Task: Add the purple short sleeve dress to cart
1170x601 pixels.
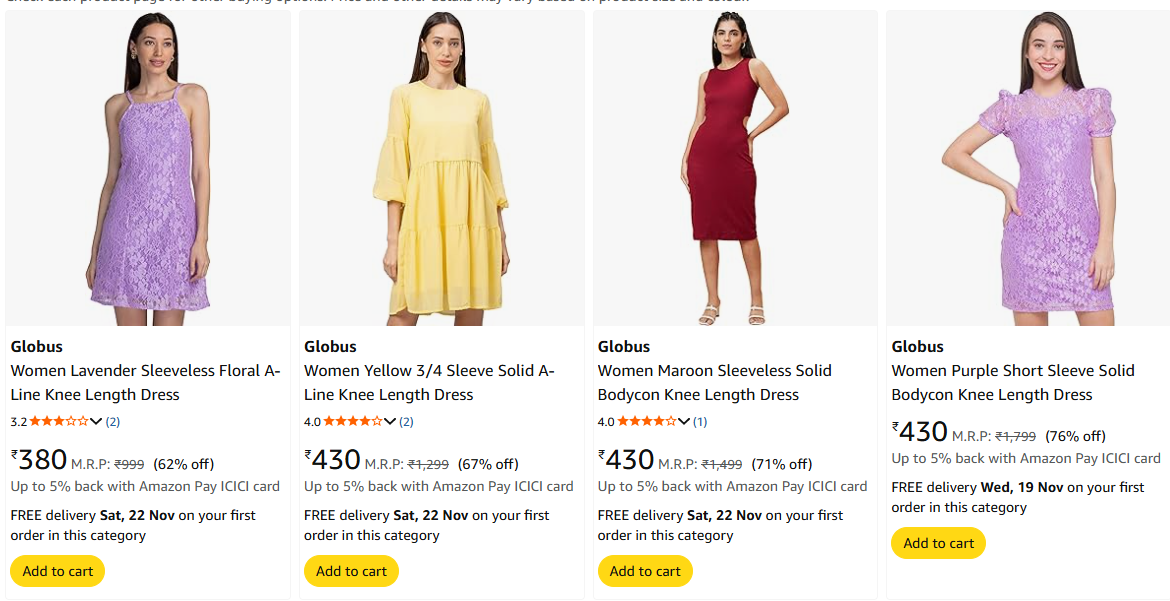Action: click(938, 543)
